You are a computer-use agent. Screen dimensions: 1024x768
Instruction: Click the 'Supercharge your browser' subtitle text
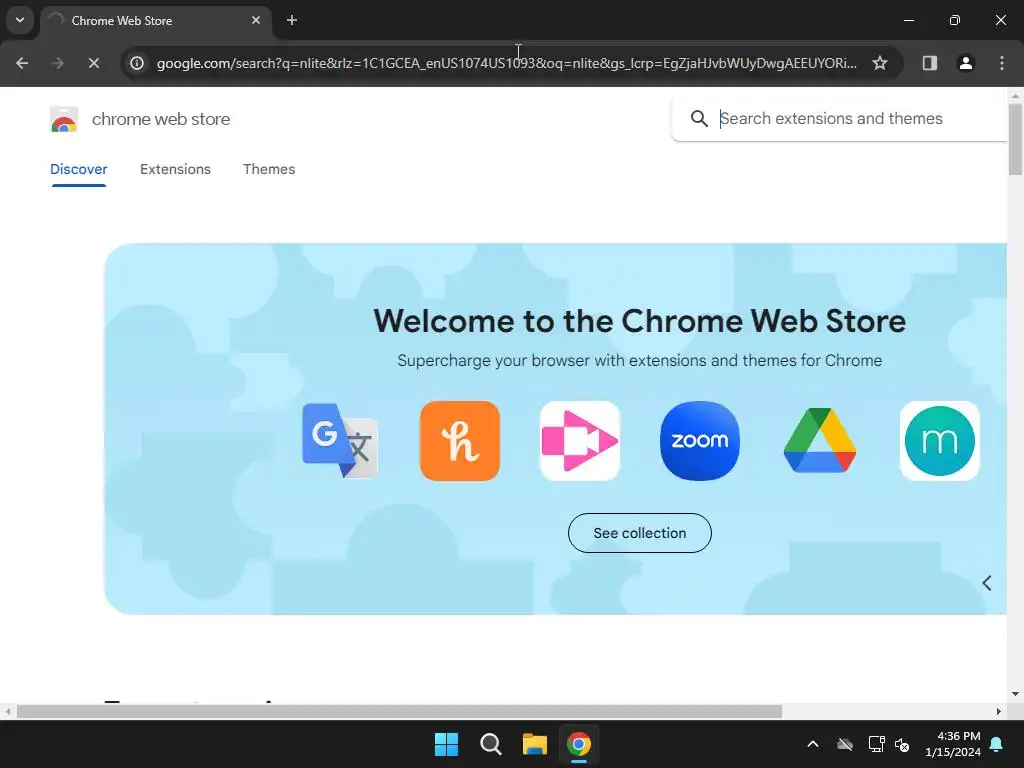[x=639, y=360]
